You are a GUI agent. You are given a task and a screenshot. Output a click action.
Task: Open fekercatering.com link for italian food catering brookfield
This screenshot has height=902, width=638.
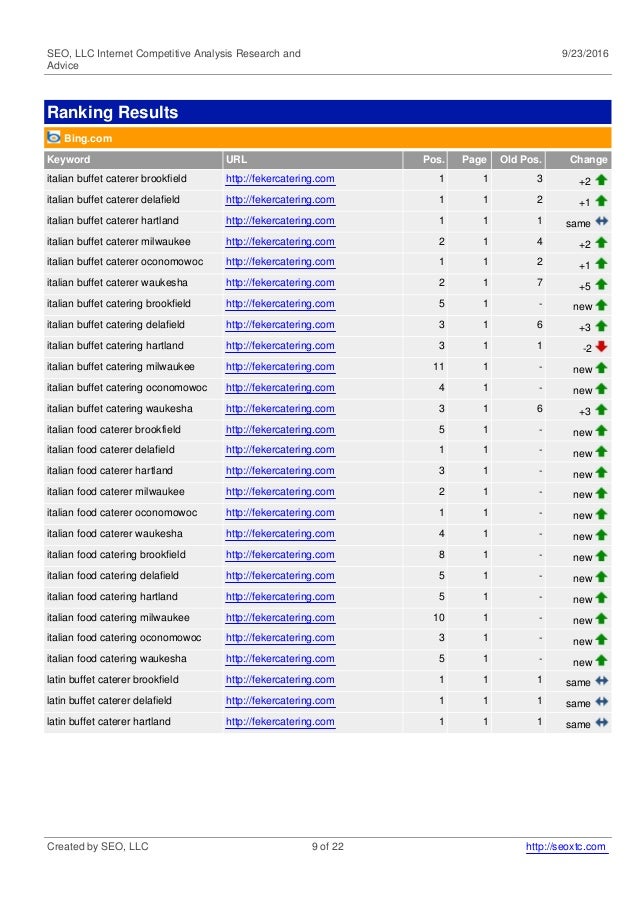coord(280,555)
